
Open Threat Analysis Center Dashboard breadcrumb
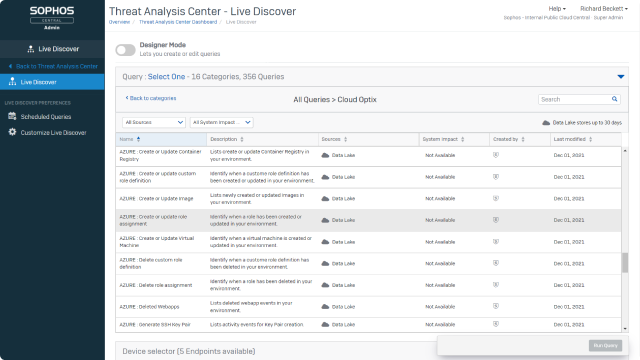click(178, 22)
